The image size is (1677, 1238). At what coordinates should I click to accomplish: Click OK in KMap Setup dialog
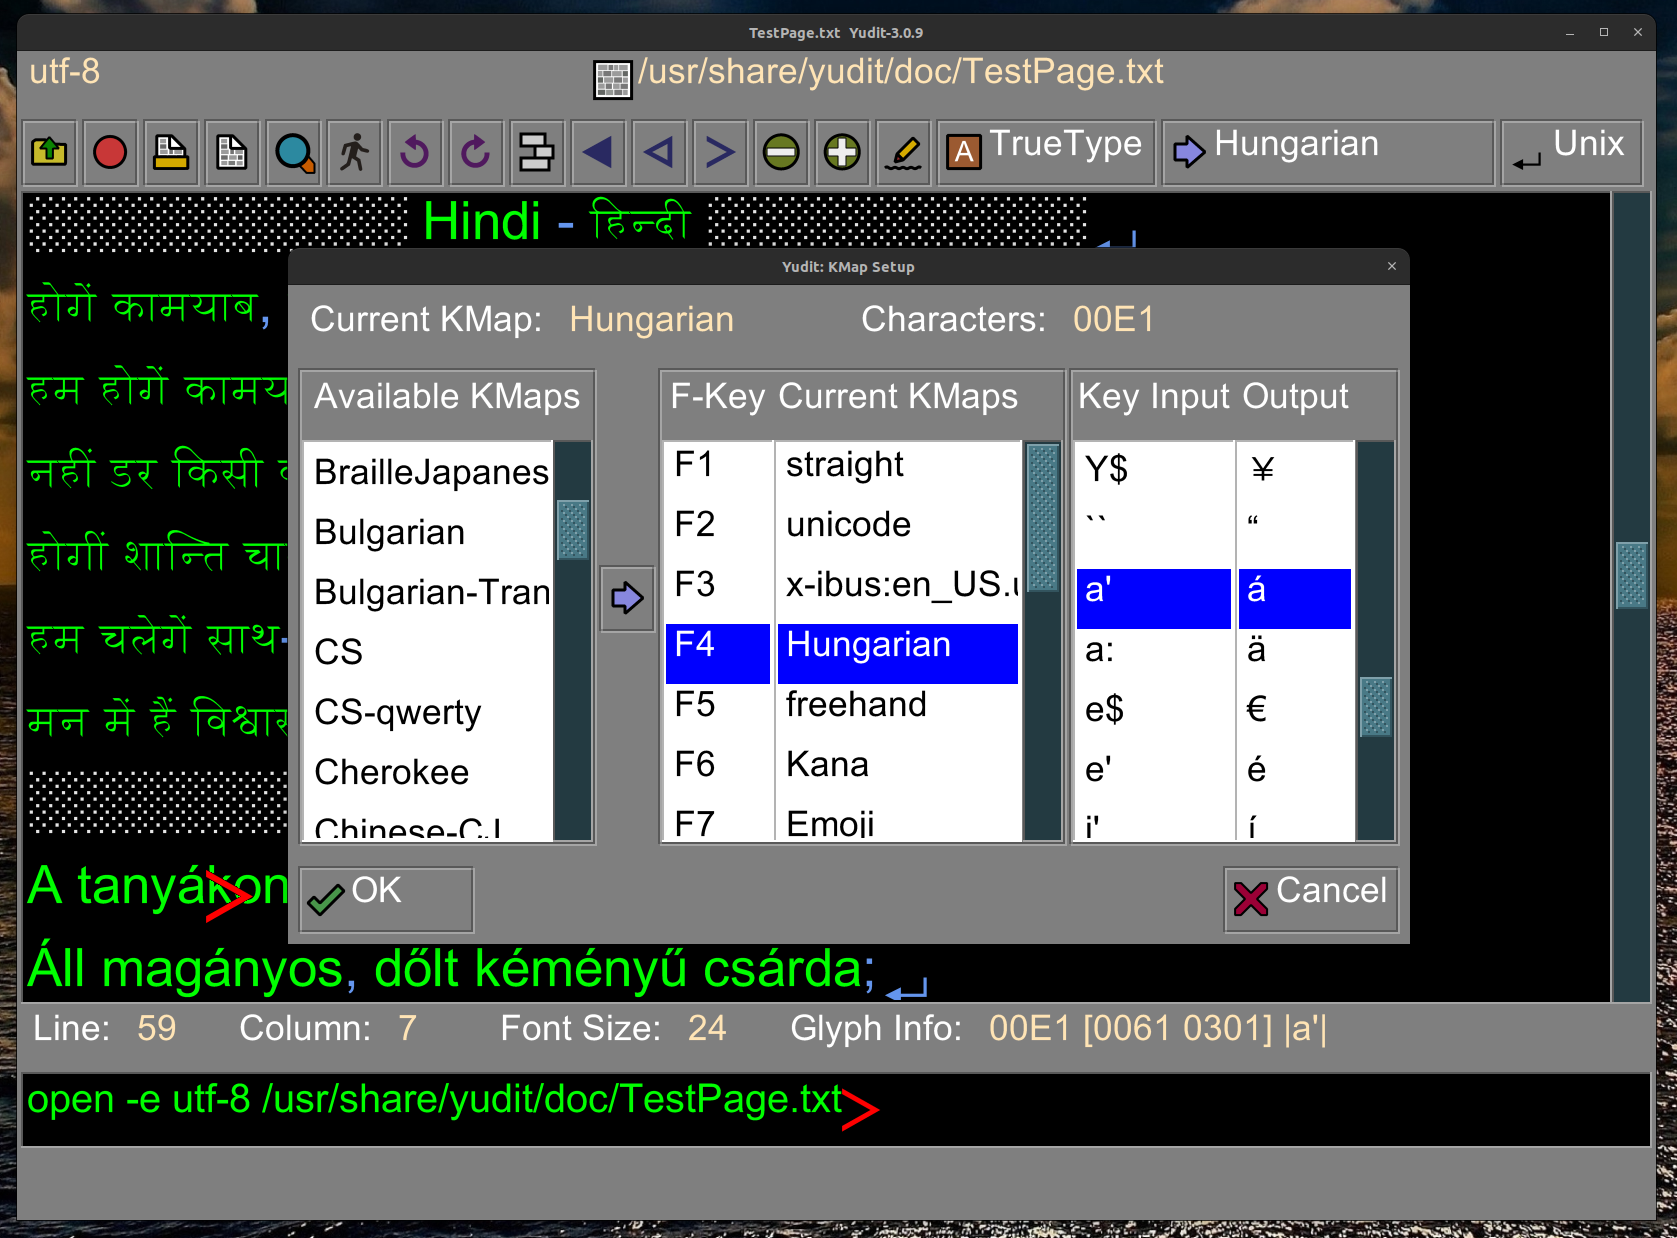[x=386, y=899]
